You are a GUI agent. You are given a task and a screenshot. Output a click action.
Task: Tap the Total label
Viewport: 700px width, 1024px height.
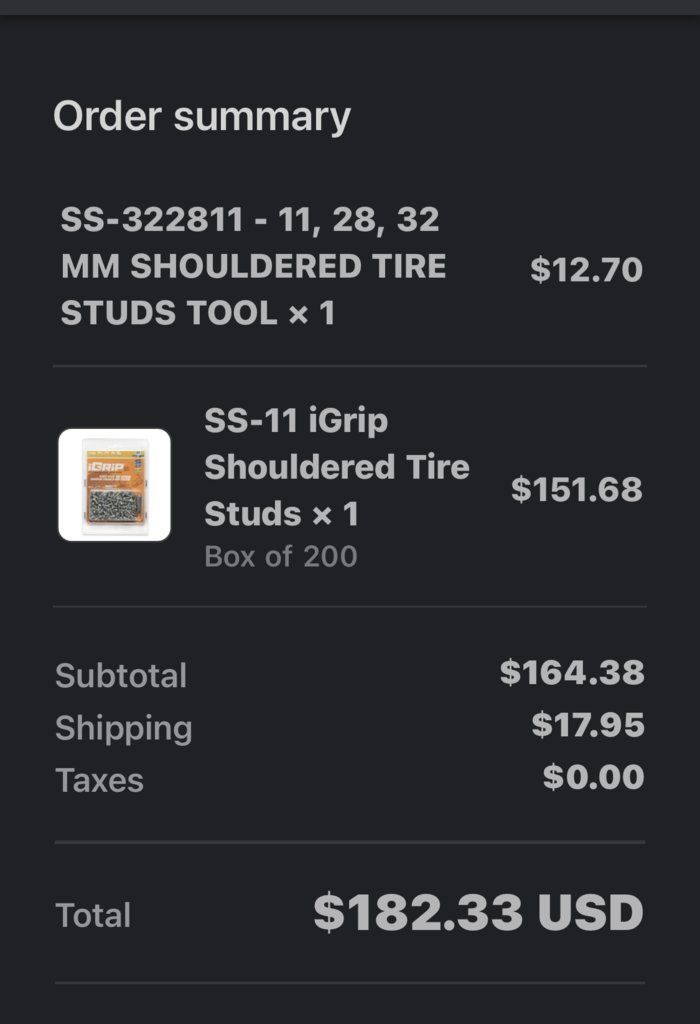pyautogui.click(x=93, y=915)
